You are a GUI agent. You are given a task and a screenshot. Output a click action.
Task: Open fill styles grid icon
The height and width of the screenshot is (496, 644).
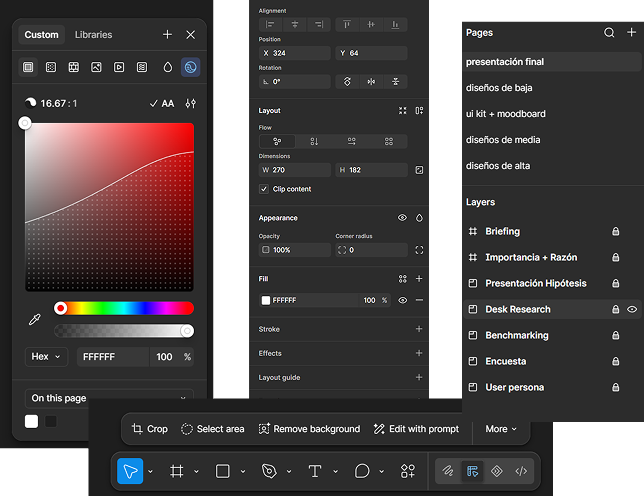coord(402,279)
